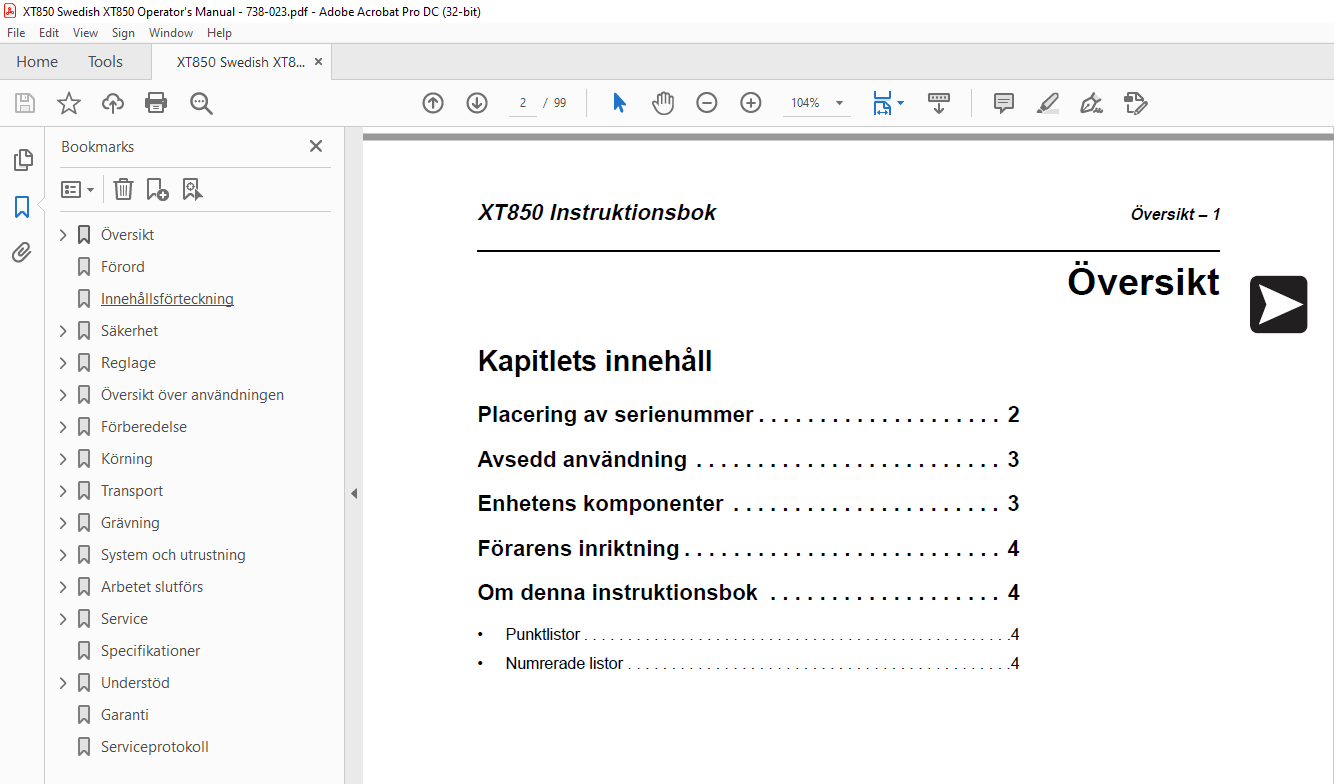Image resolution: width=1334 pixels, height=784 pixels.
Task: Open the View menu
Action: (85, 33)
